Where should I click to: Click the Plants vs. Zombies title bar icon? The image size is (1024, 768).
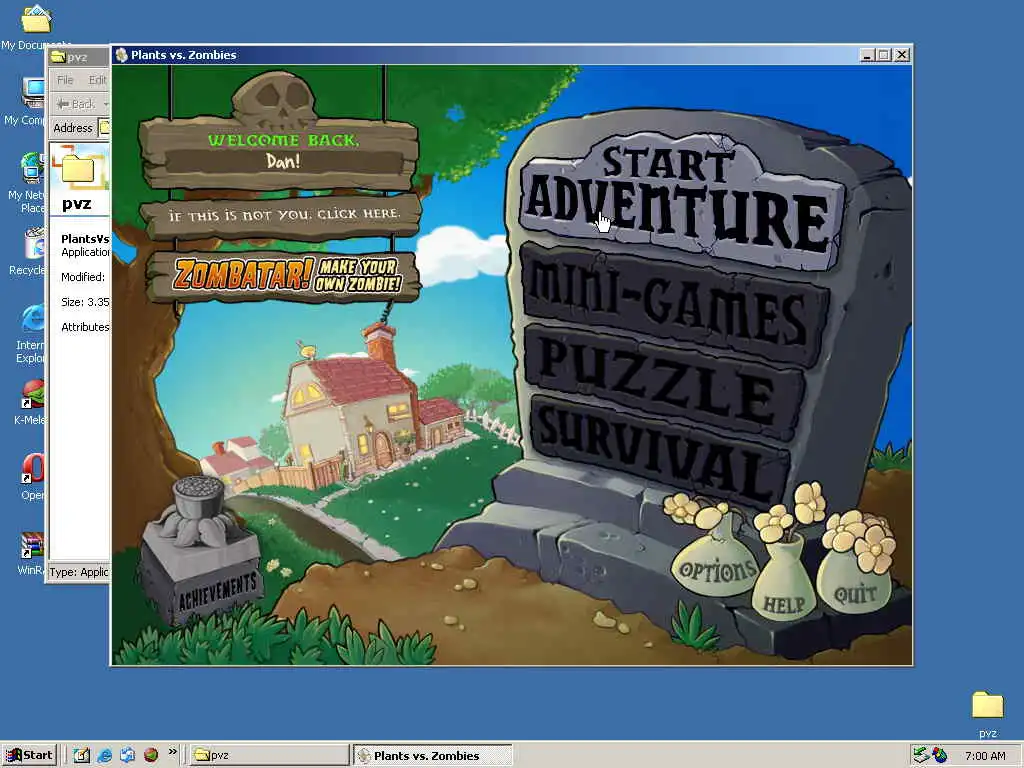[x=121, y=55]
